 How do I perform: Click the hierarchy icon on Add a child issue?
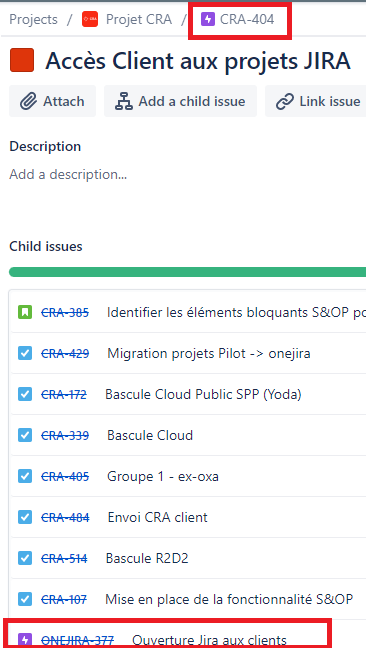pyautogui.click(x=124, y=101)
